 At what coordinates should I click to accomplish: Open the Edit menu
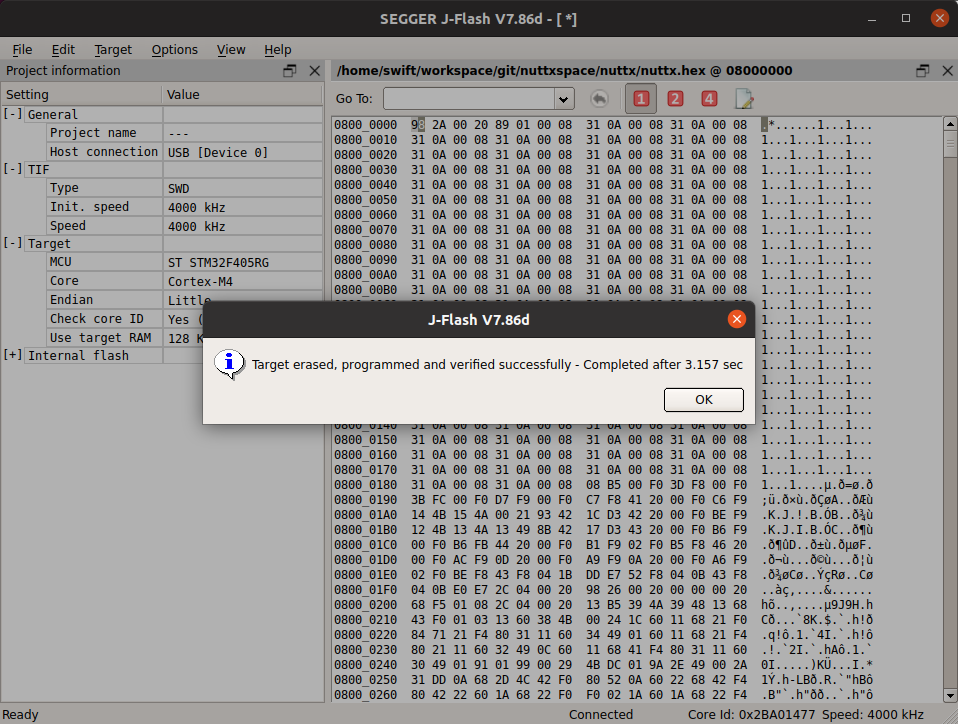[x=63, y=49]
